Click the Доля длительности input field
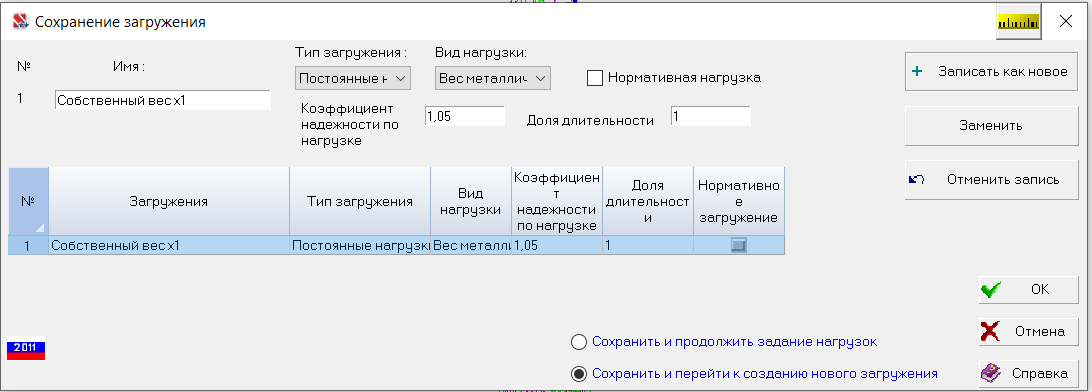This screenshot has height=392, width=1092. tap(711, 117)
